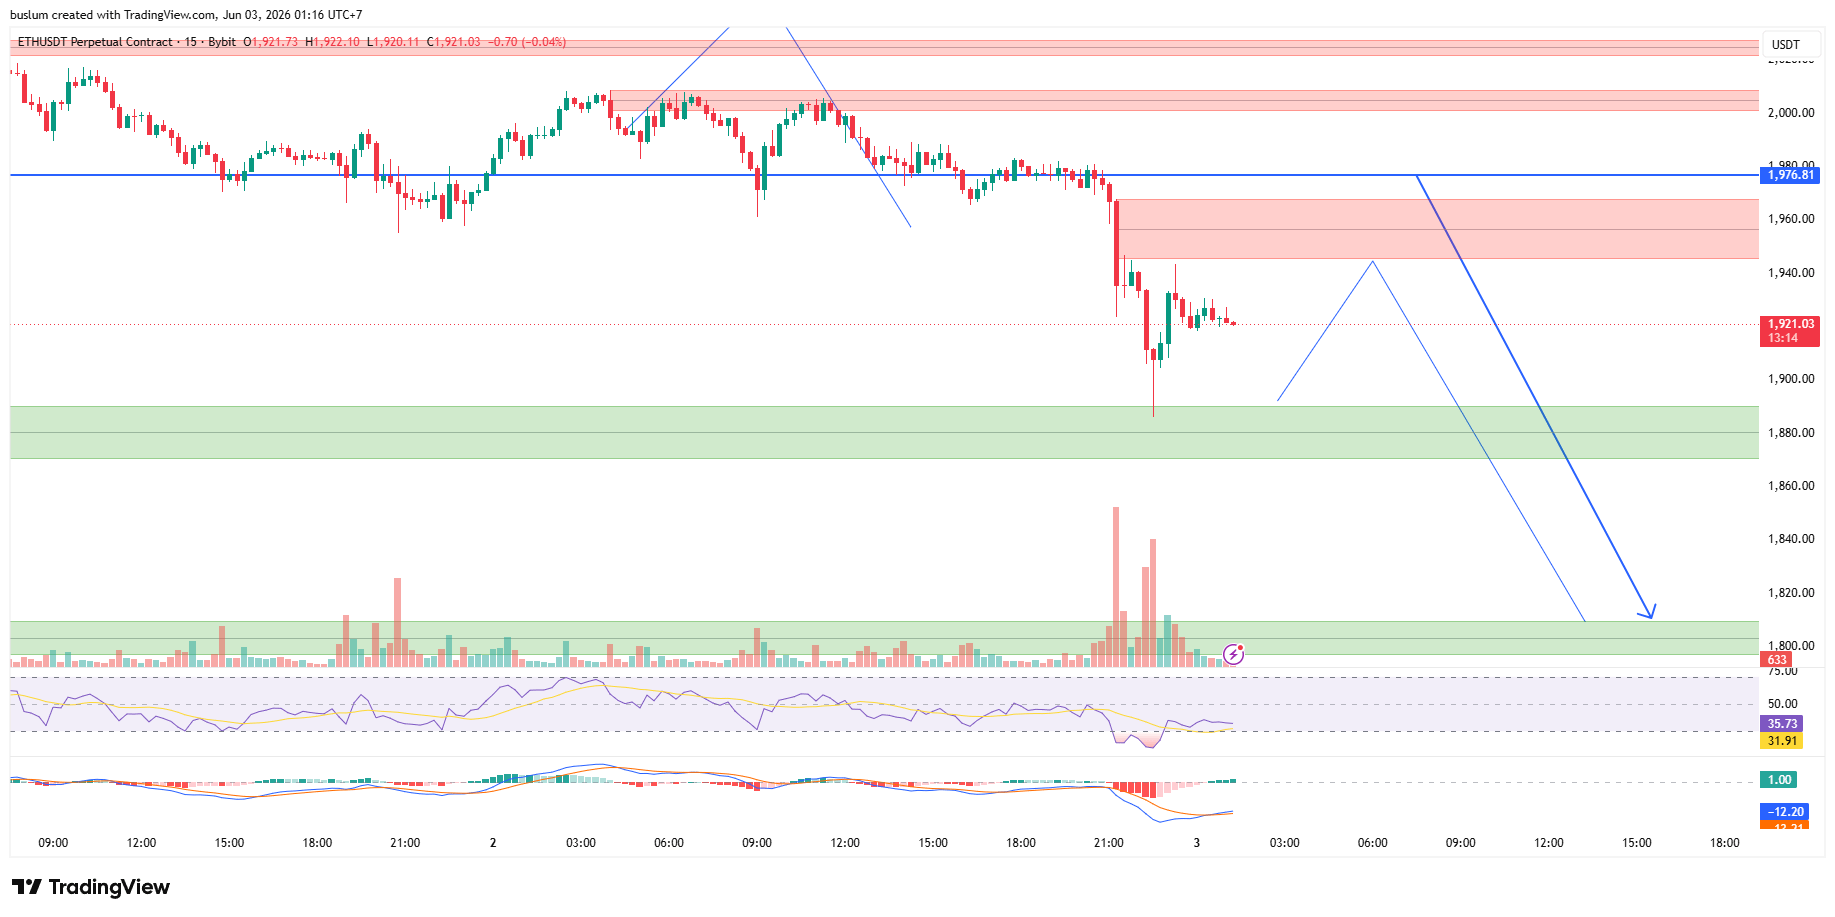Select the yellow 31.91 RSI average label
Image resolution: width=1835 pixels, height=917 pixels.
click(1782, 741)
